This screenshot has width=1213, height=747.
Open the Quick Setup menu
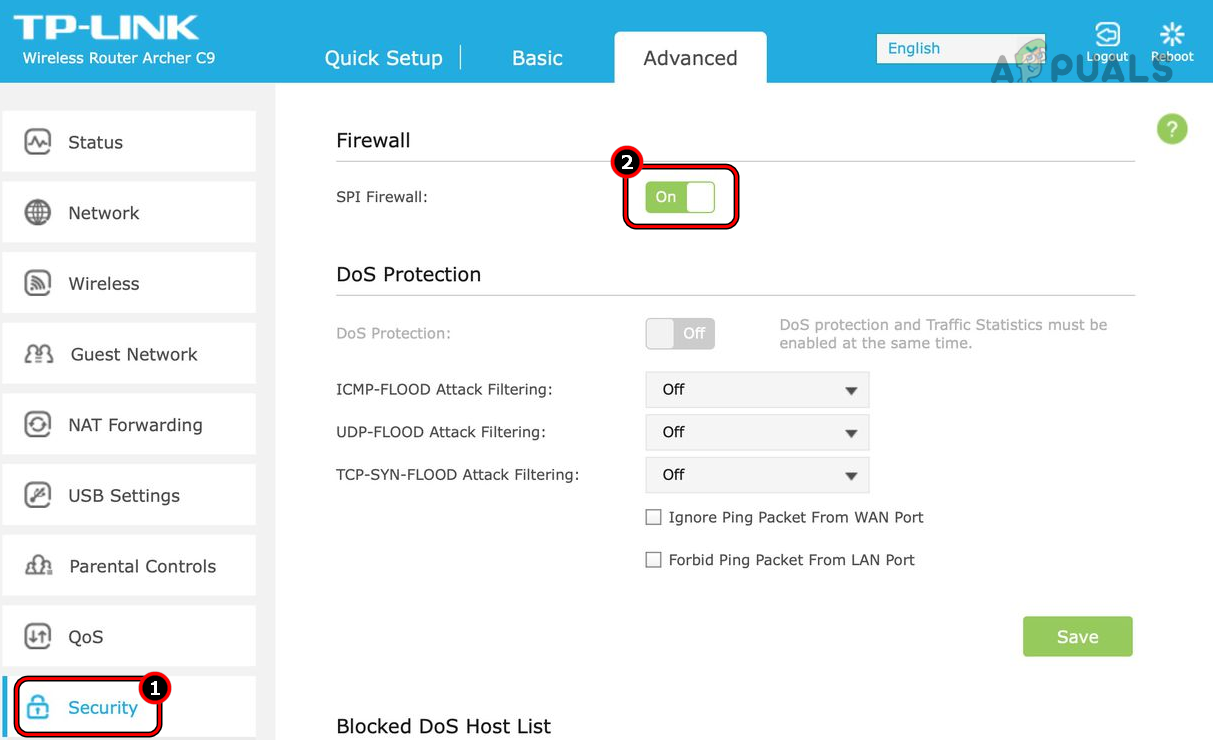(384, 58)
